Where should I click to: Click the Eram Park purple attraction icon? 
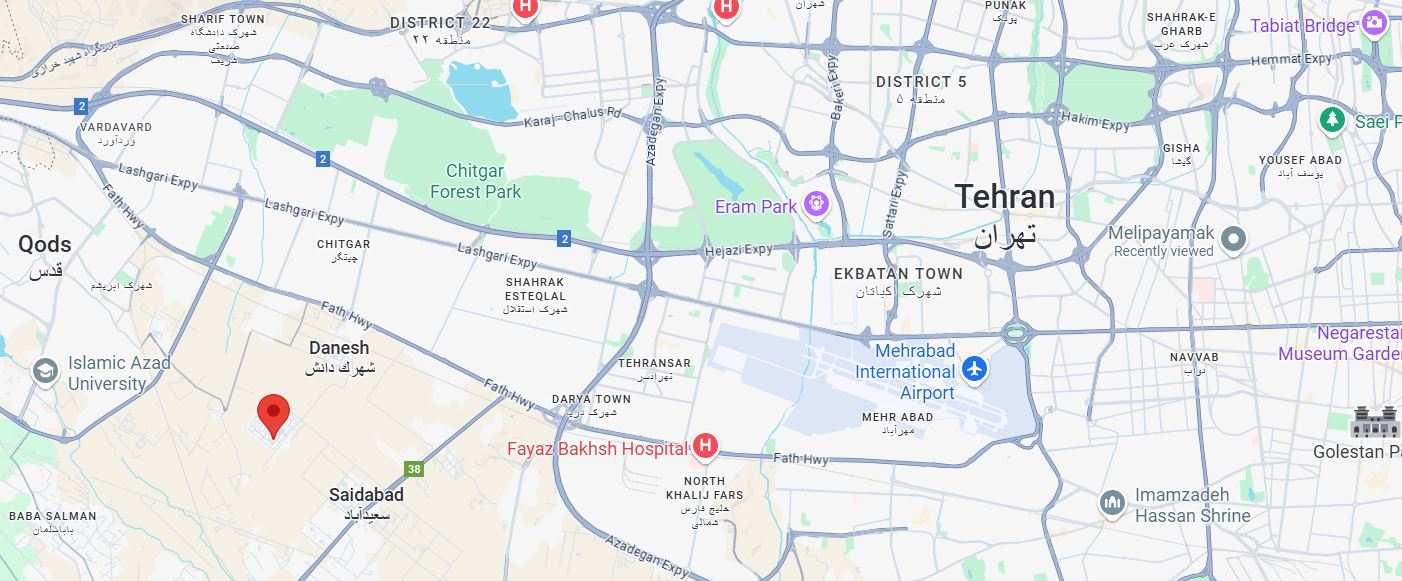click(x=817, y=205)
